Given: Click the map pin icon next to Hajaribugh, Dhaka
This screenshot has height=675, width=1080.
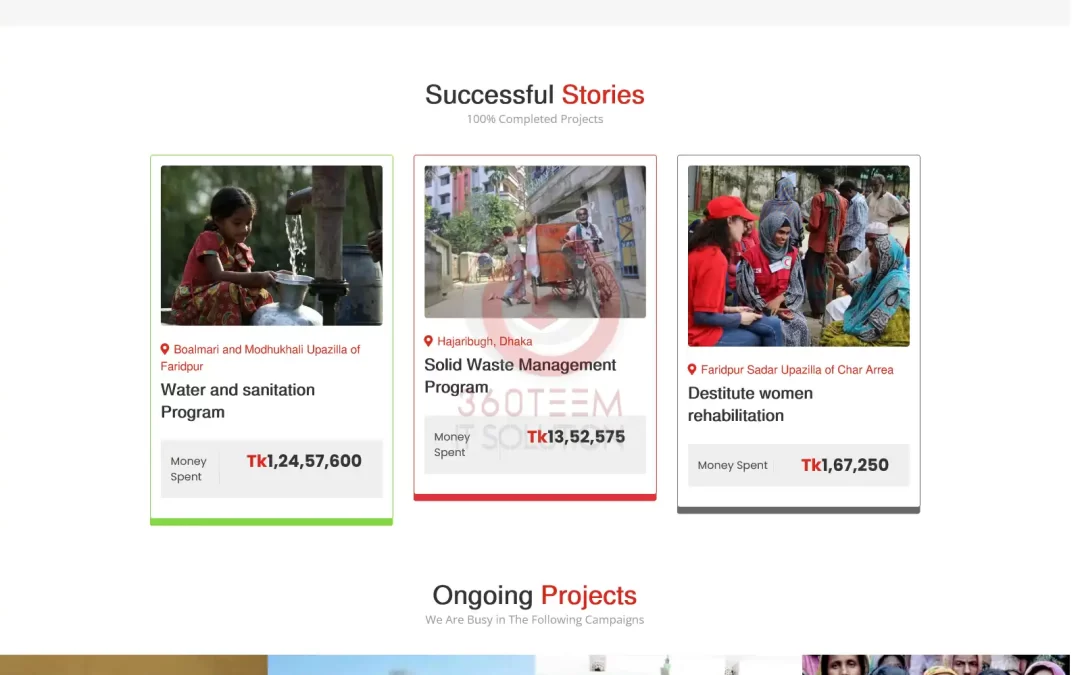Looking at the screenshot, I should click(429, 341).
